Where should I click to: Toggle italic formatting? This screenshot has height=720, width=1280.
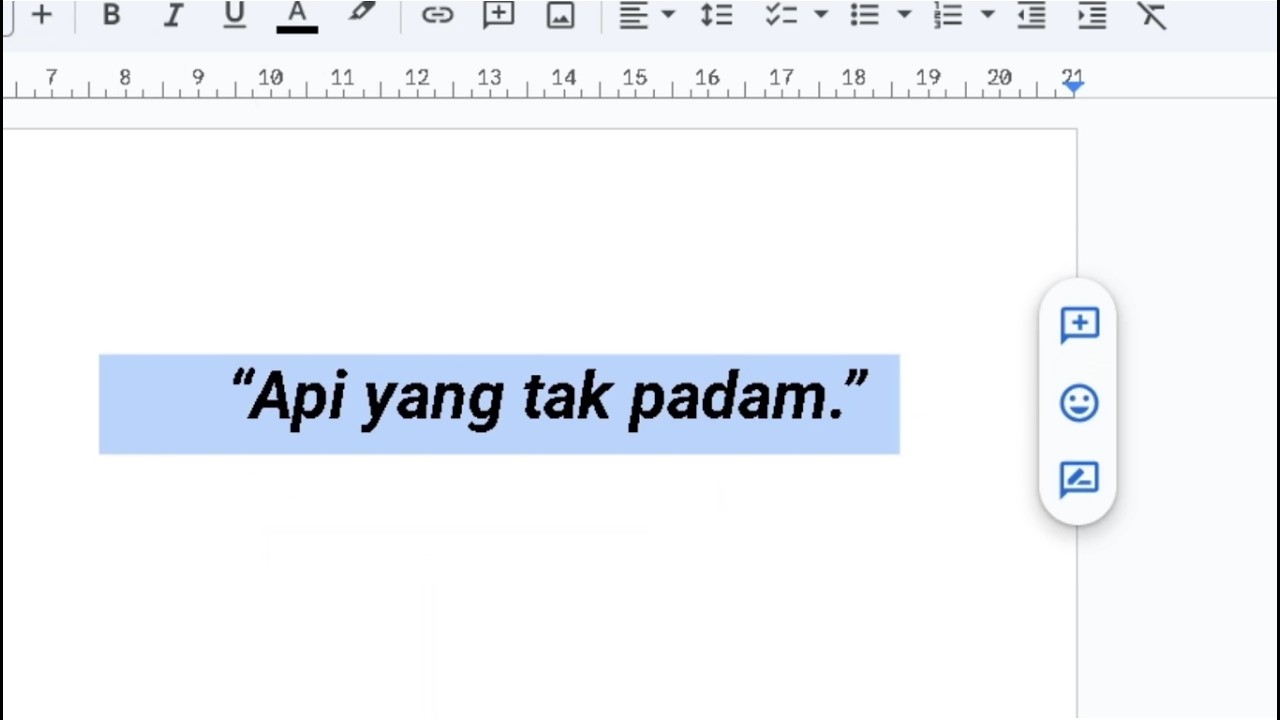(173, 15)
